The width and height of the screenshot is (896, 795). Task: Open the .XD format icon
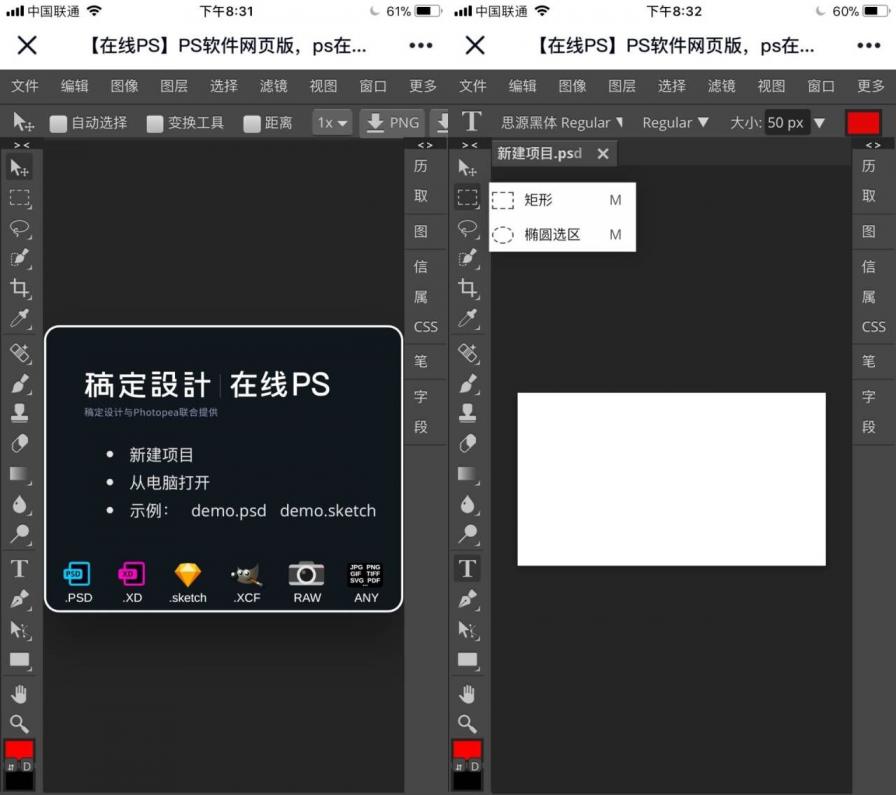tap(132, 582)
